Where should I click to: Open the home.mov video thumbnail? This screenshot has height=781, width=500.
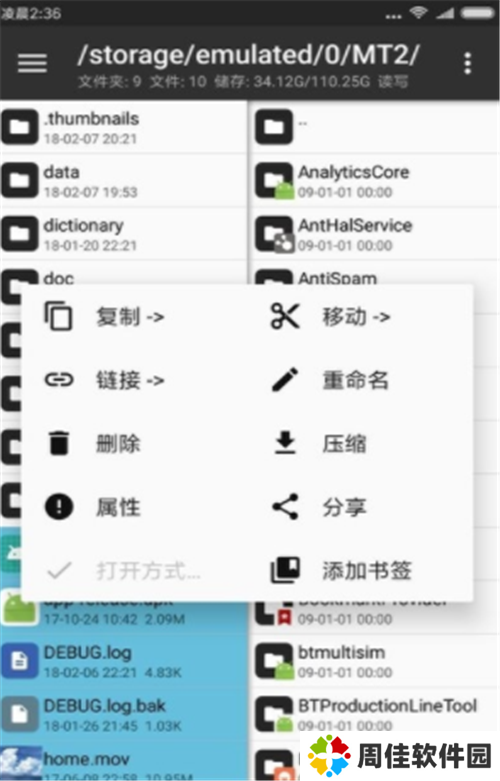click(20, 762)
